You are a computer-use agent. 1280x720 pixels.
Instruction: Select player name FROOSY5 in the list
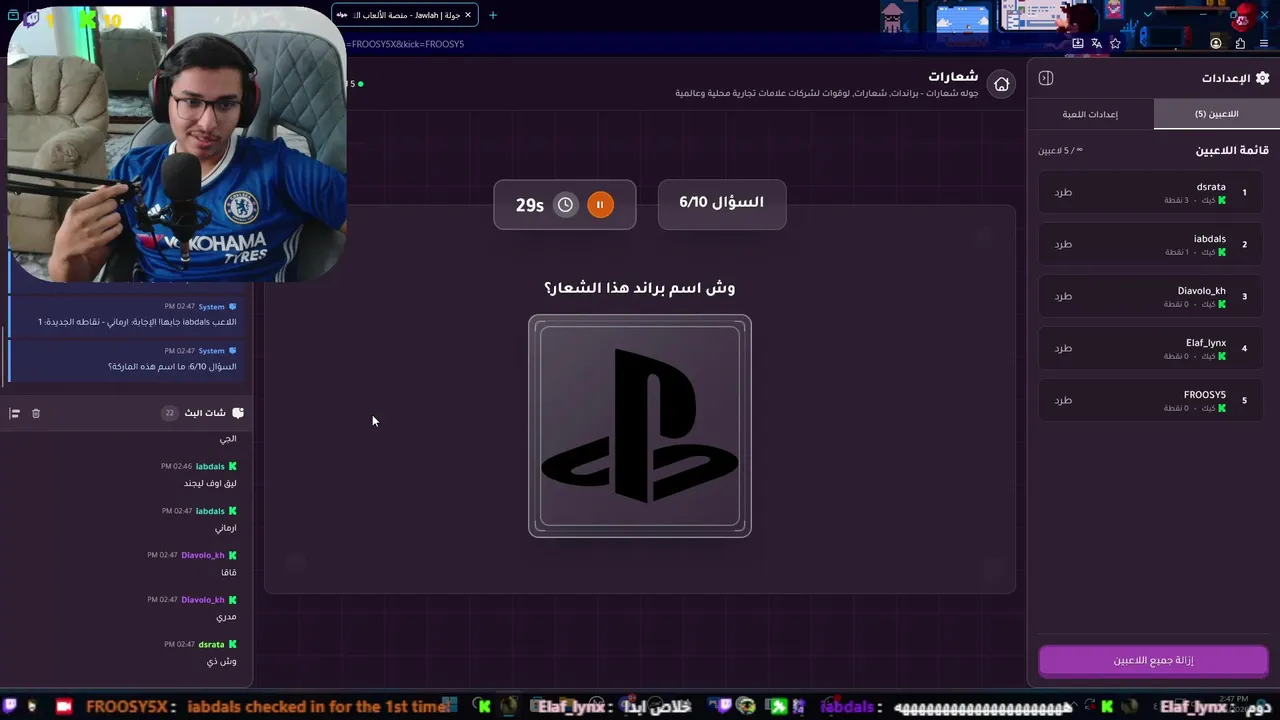click(1205, 395)
